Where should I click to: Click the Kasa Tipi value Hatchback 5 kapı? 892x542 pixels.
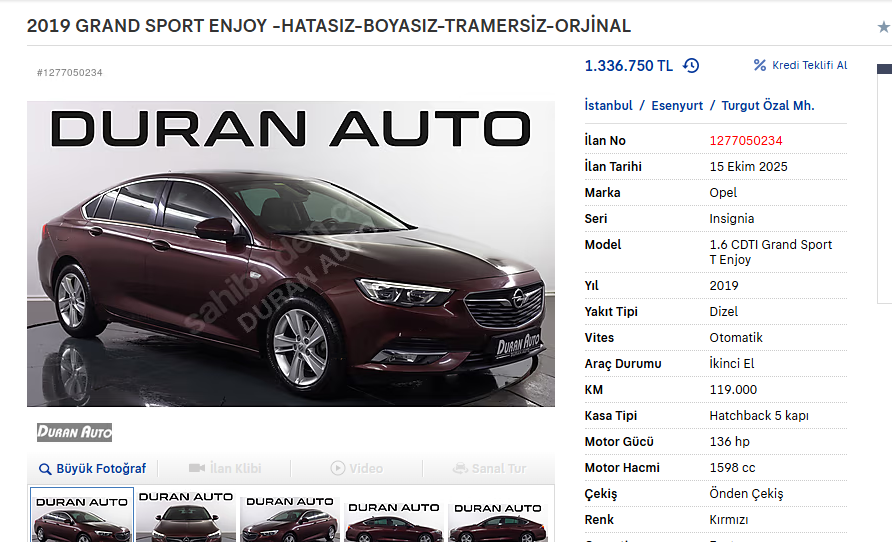759,416
